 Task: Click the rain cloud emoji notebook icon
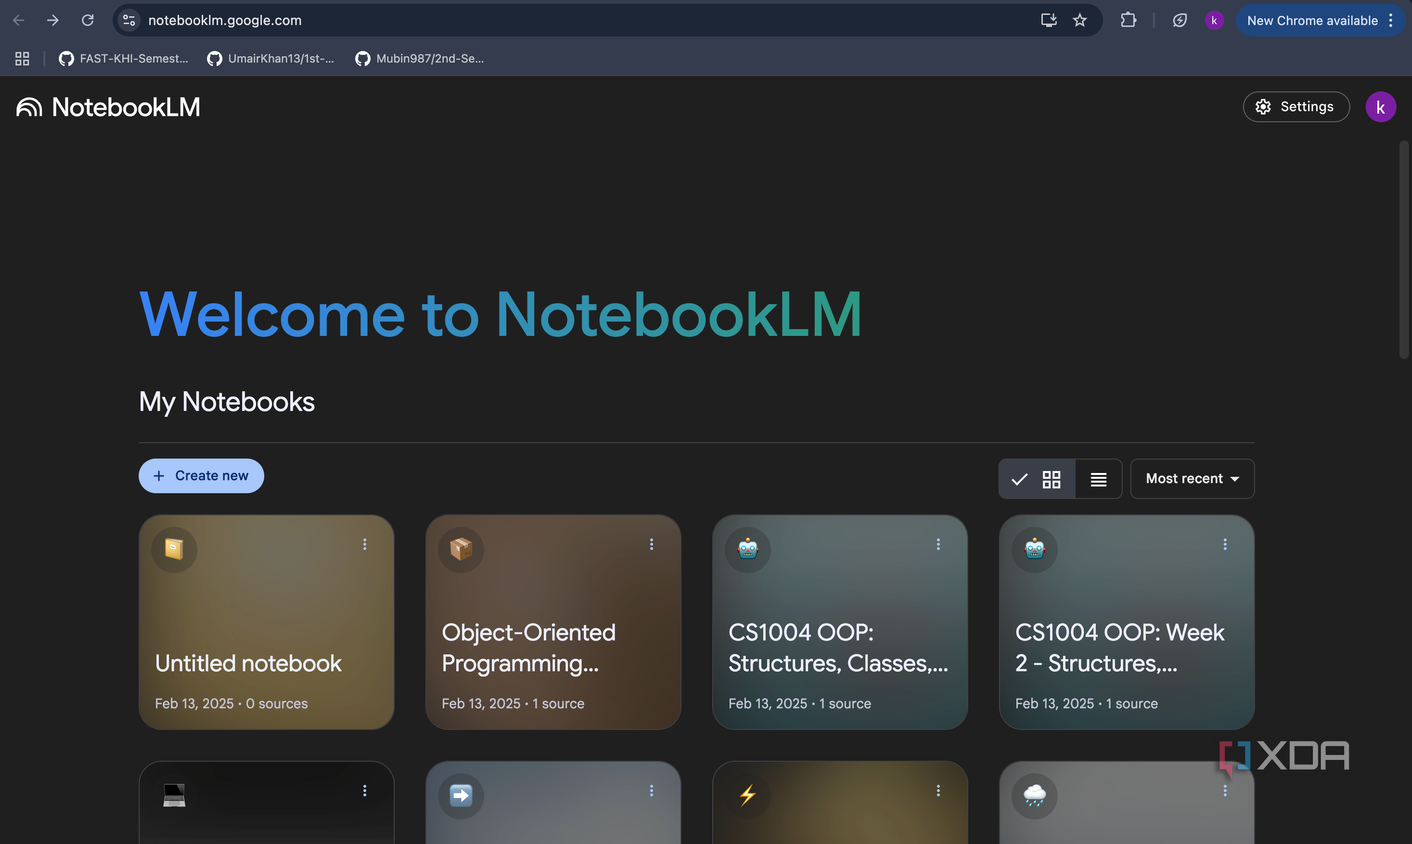(1035, 796)
